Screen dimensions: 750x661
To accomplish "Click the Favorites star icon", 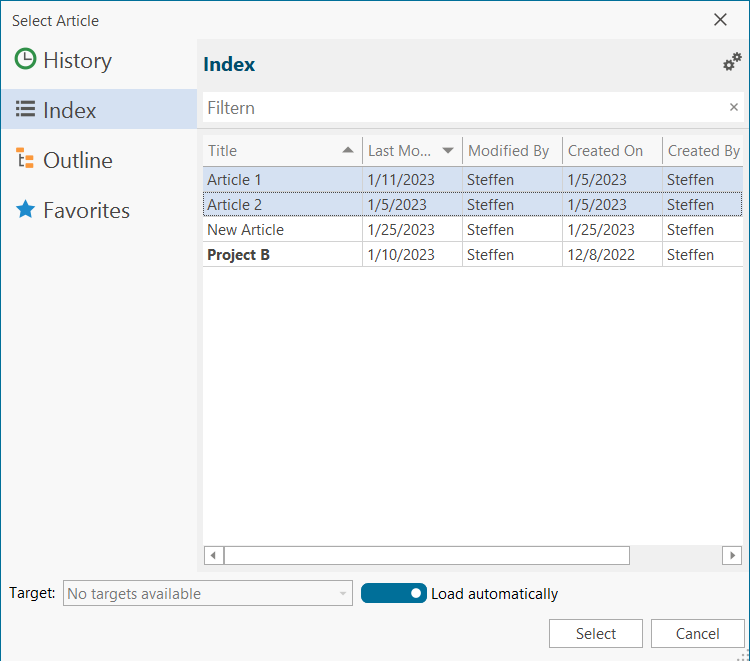I will (25, 210).
